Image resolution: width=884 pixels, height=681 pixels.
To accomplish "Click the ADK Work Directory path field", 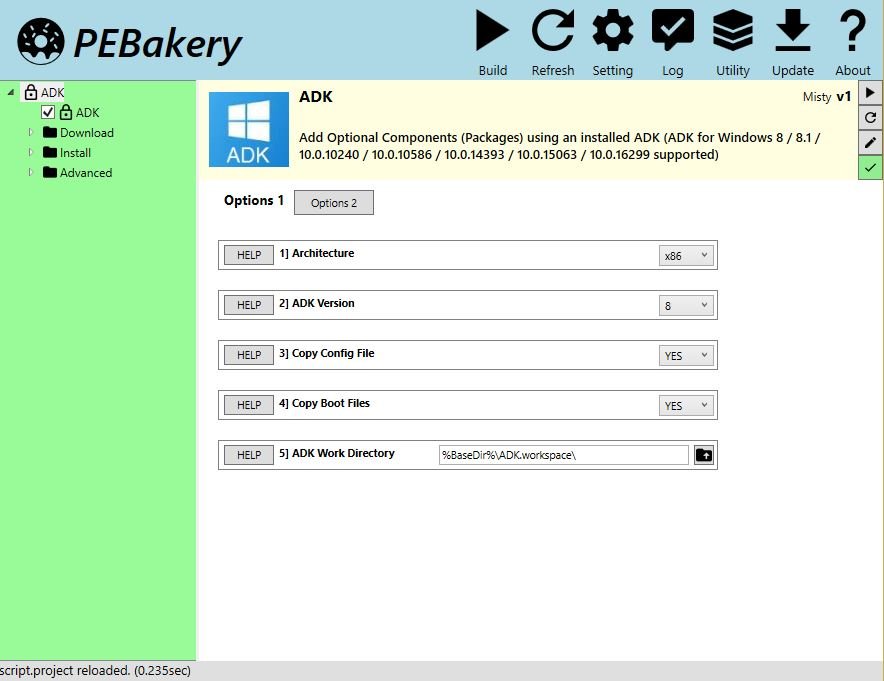I will (564, 455).
